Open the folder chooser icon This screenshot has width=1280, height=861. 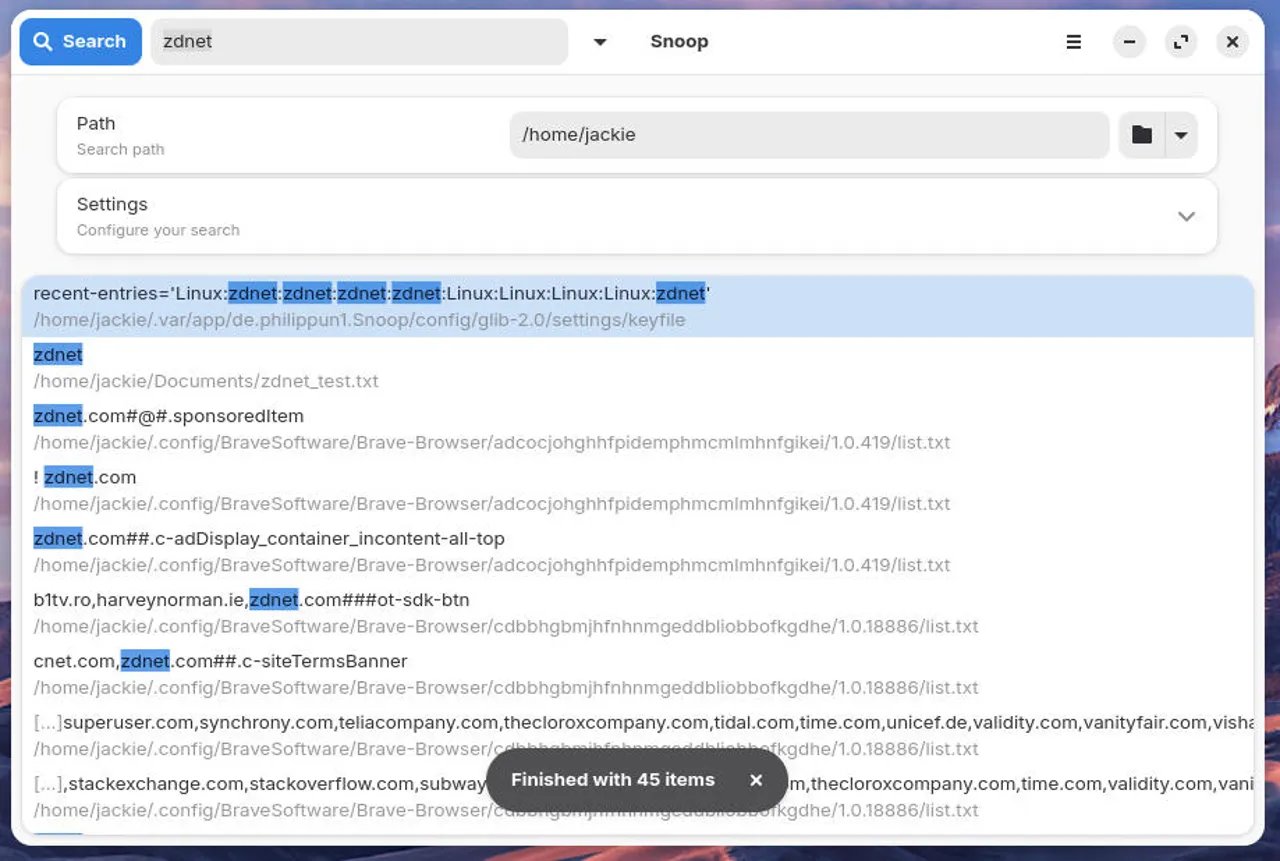pos(1142,135)
